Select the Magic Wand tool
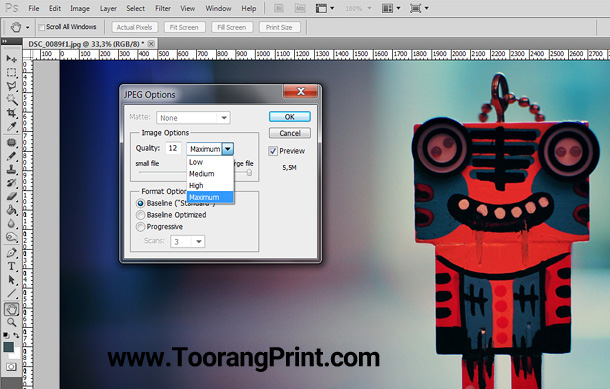 pyautogui.click(x=11, y=100)
